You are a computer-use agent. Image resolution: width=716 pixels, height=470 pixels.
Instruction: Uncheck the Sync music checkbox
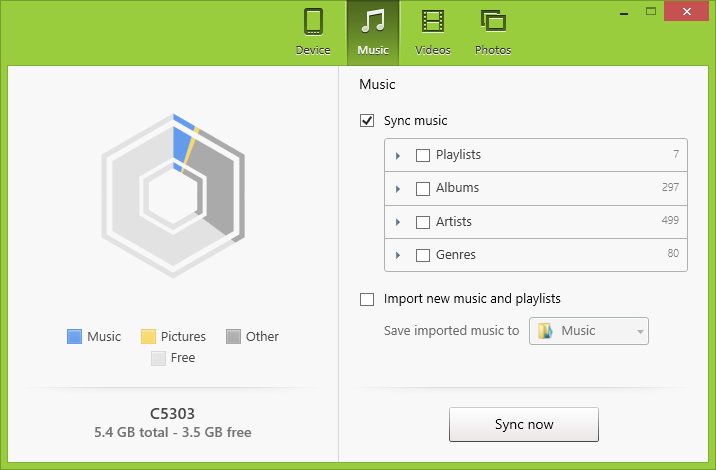(367, 121)
